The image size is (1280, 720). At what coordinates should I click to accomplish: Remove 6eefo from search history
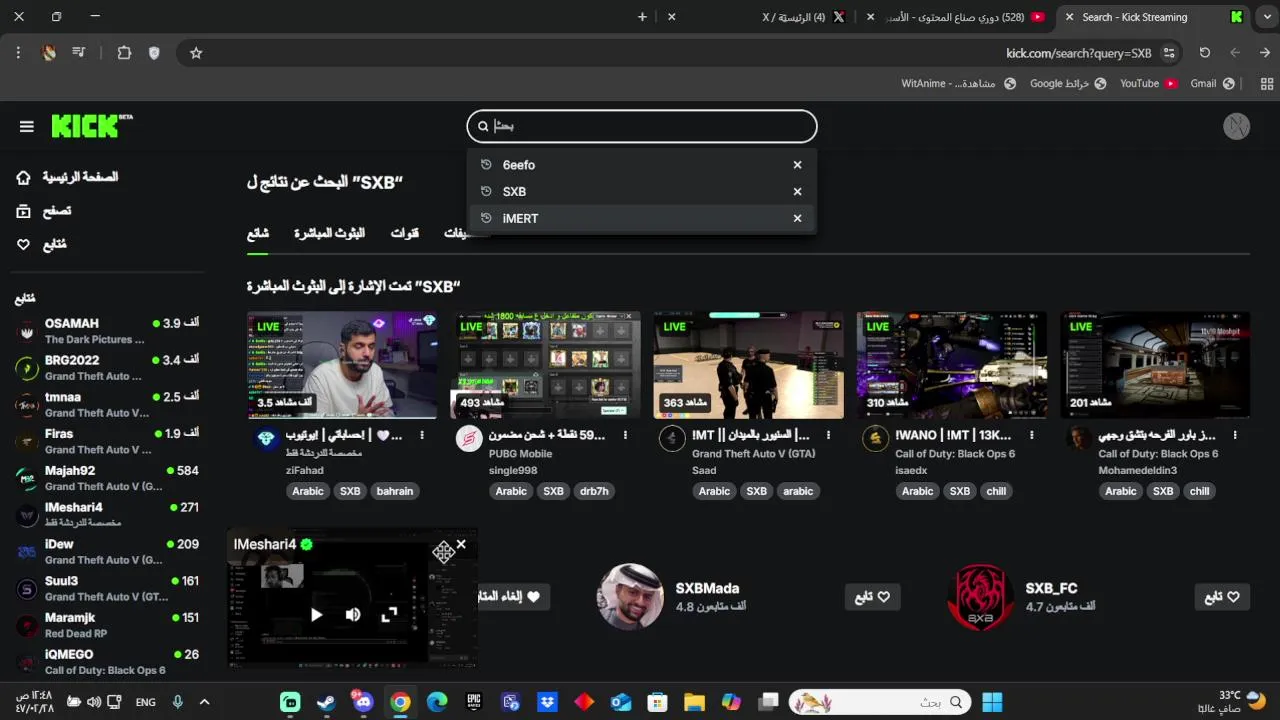pos(797,165)
